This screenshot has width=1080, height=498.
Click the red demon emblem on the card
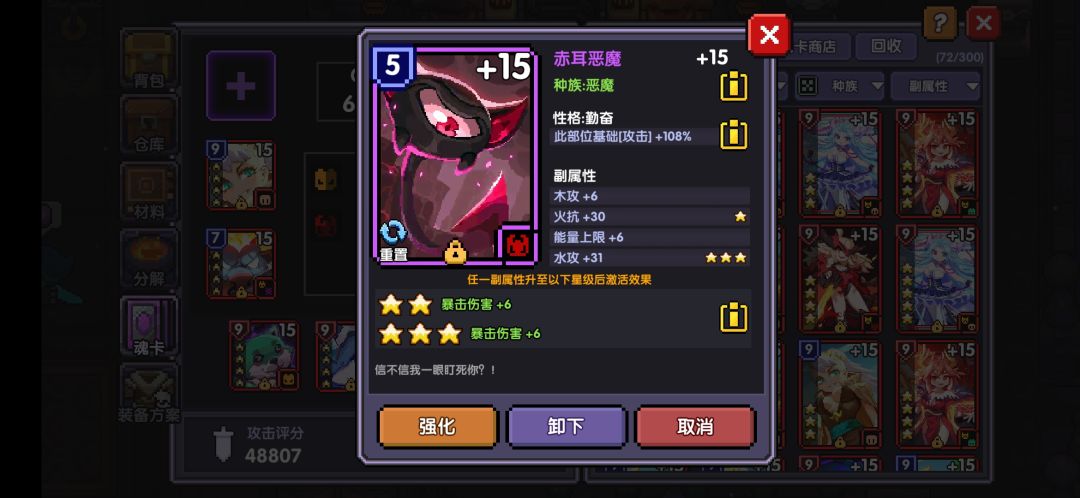click(x=516, y=244)
